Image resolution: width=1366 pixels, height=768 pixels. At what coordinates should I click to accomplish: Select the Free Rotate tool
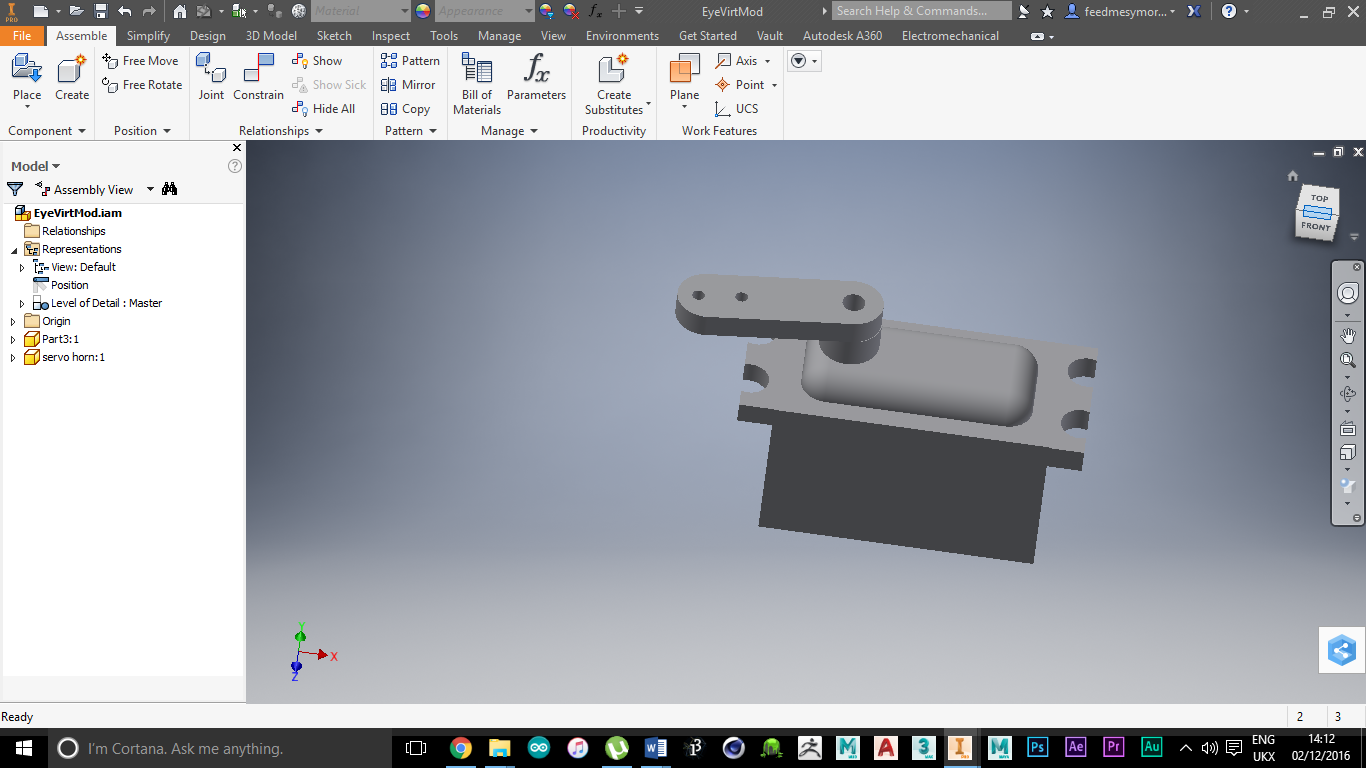click(142, 85)
